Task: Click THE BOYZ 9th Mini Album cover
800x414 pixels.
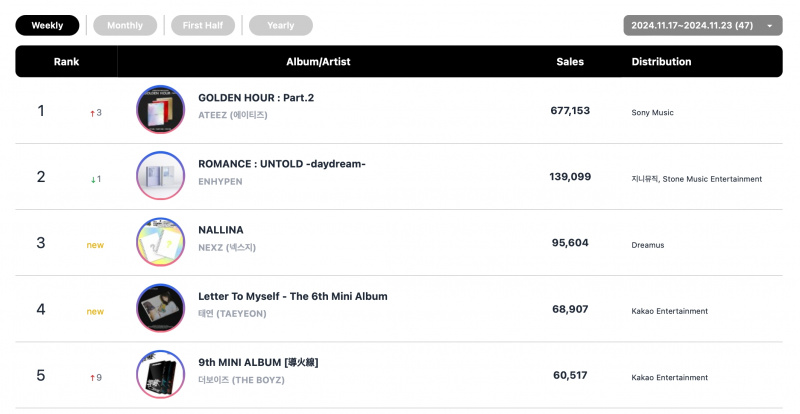Action: point(161,375)
